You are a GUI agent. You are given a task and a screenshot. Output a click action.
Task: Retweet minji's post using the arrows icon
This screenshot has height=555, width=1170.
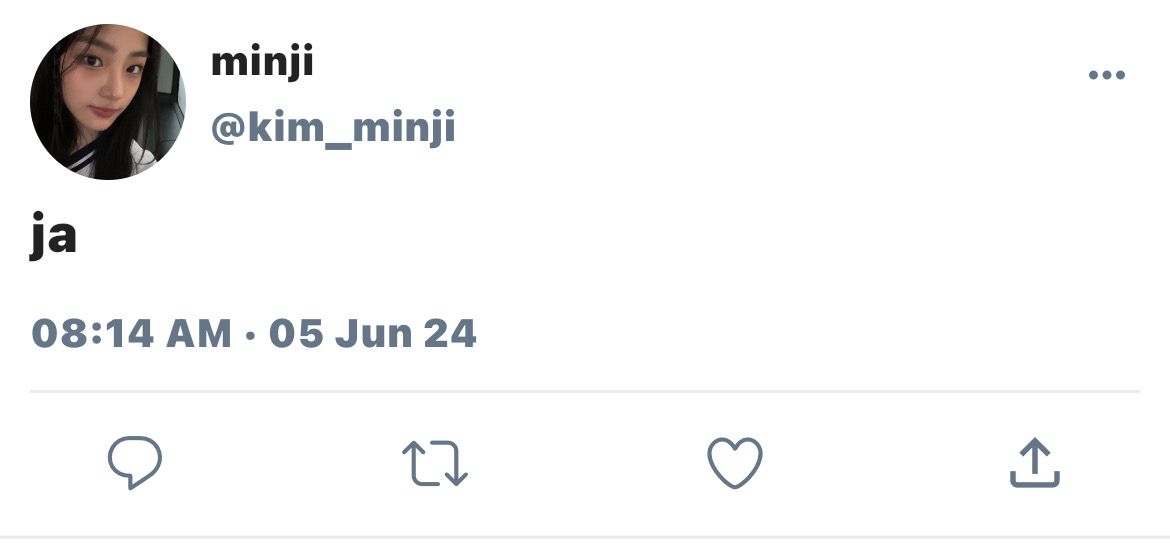(x=435, y=463)
